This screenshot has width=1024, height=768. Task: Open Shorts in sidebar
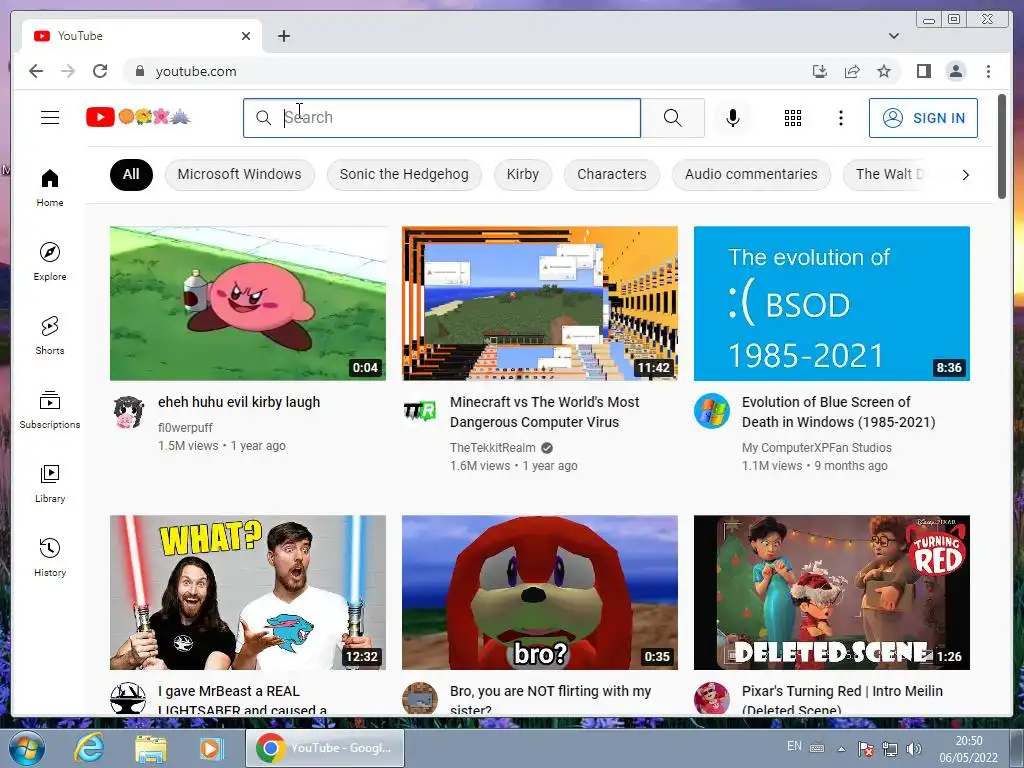[x=50, y=336]
